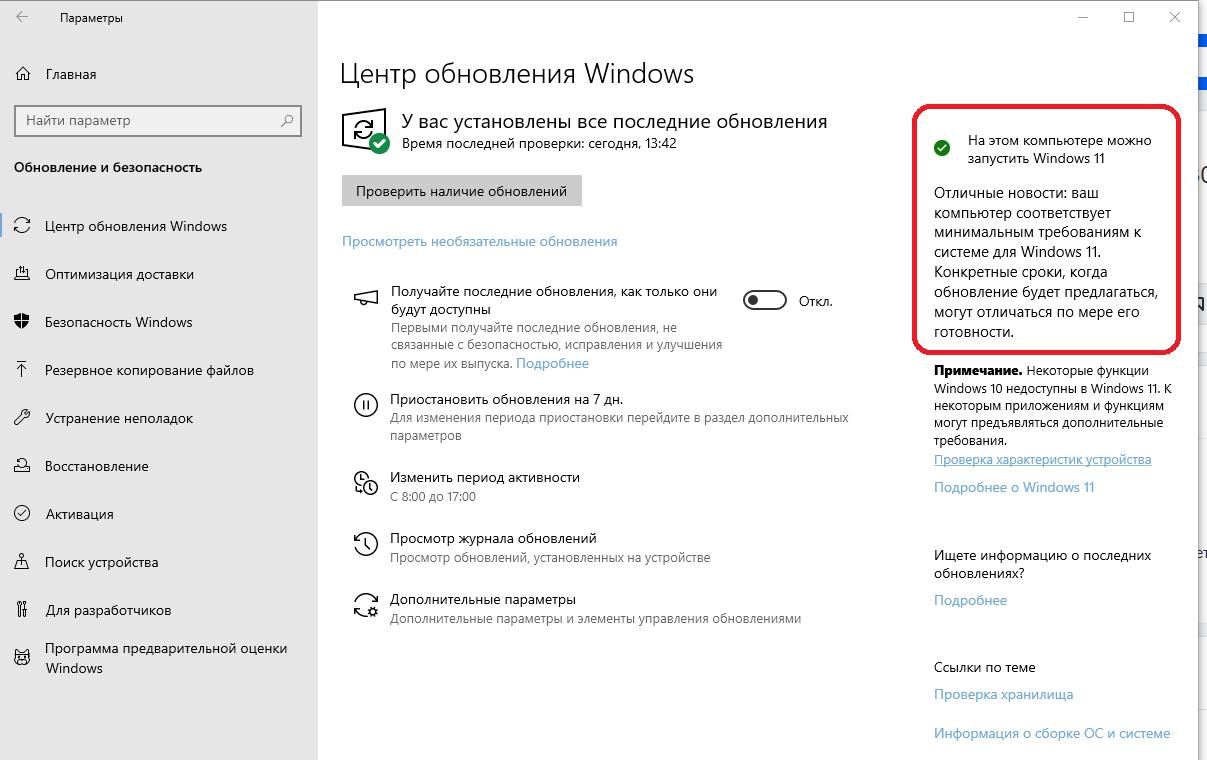This screenshot has height=760, width=1207.
Task: Open 'Устранение неполадок' section
Action: (119, 418)
